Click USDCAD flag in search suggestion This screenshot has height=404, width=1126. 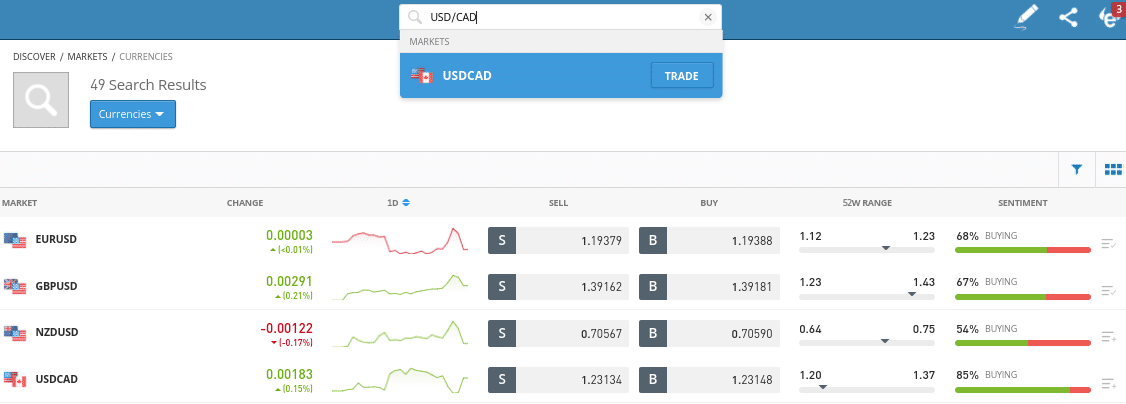coord(422,75)
